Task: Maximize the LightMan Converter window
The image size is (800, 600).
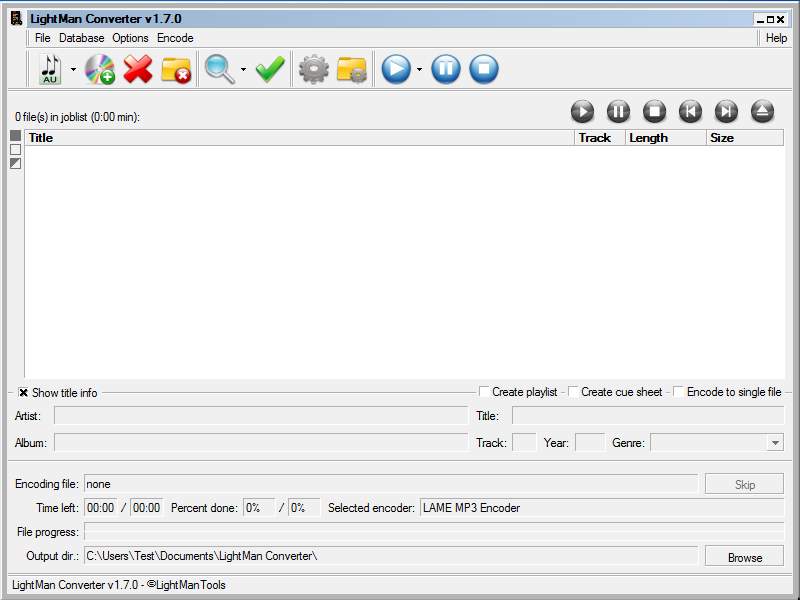Action: pos(770,19)
